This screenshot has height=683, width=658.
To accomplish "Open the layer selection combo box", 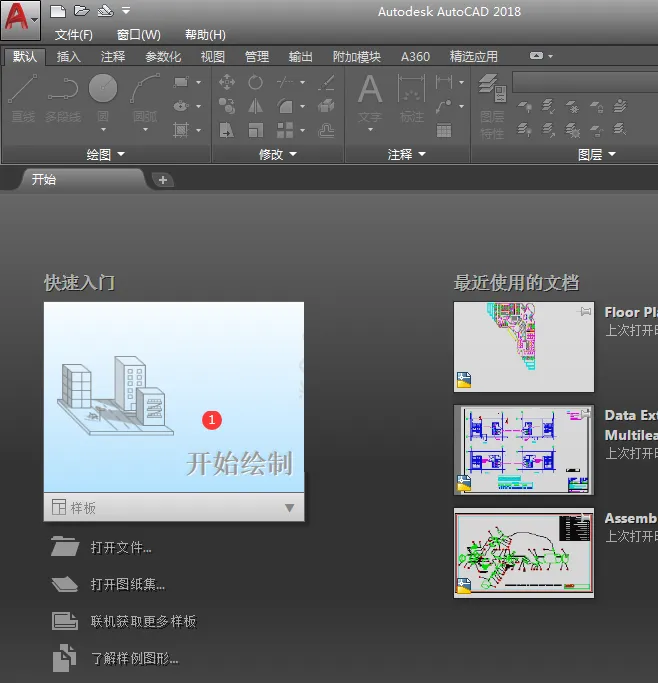I will (x=585, y=82).
